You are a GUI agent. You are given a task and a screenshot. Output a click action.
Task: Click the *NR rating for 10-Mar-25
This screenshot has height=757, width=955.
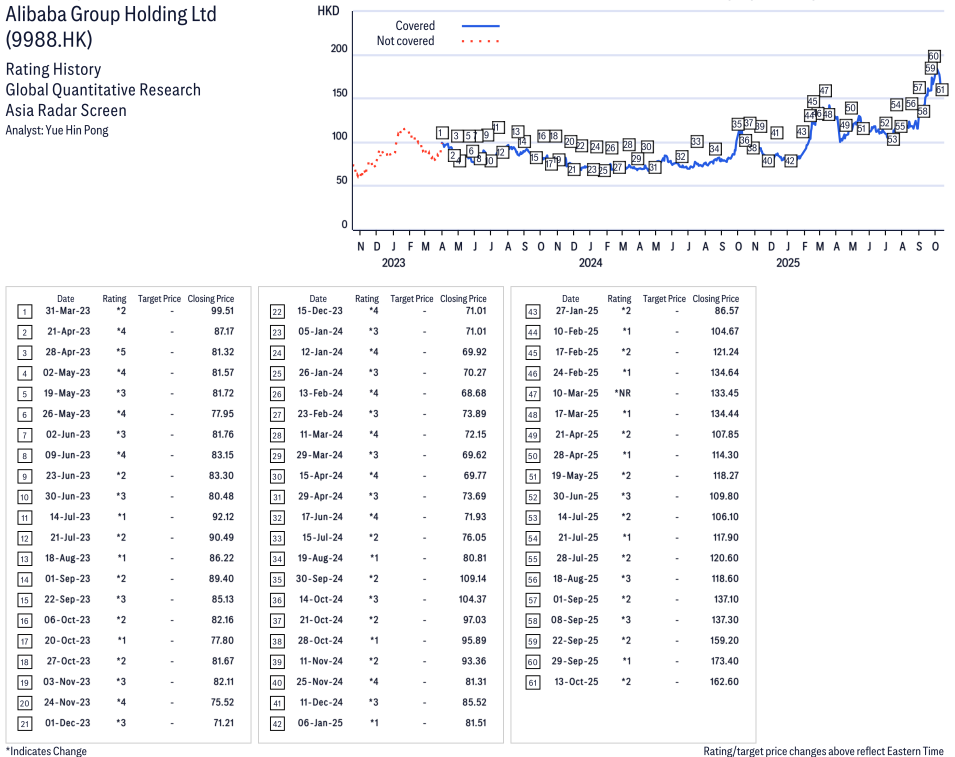(x=621, y=394)
